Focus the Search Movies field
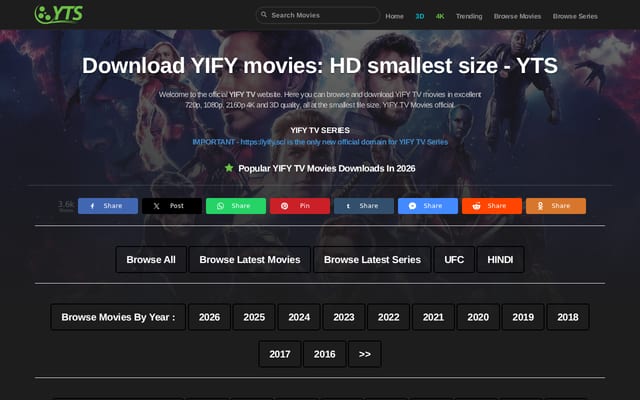 [x=318, y=15]
